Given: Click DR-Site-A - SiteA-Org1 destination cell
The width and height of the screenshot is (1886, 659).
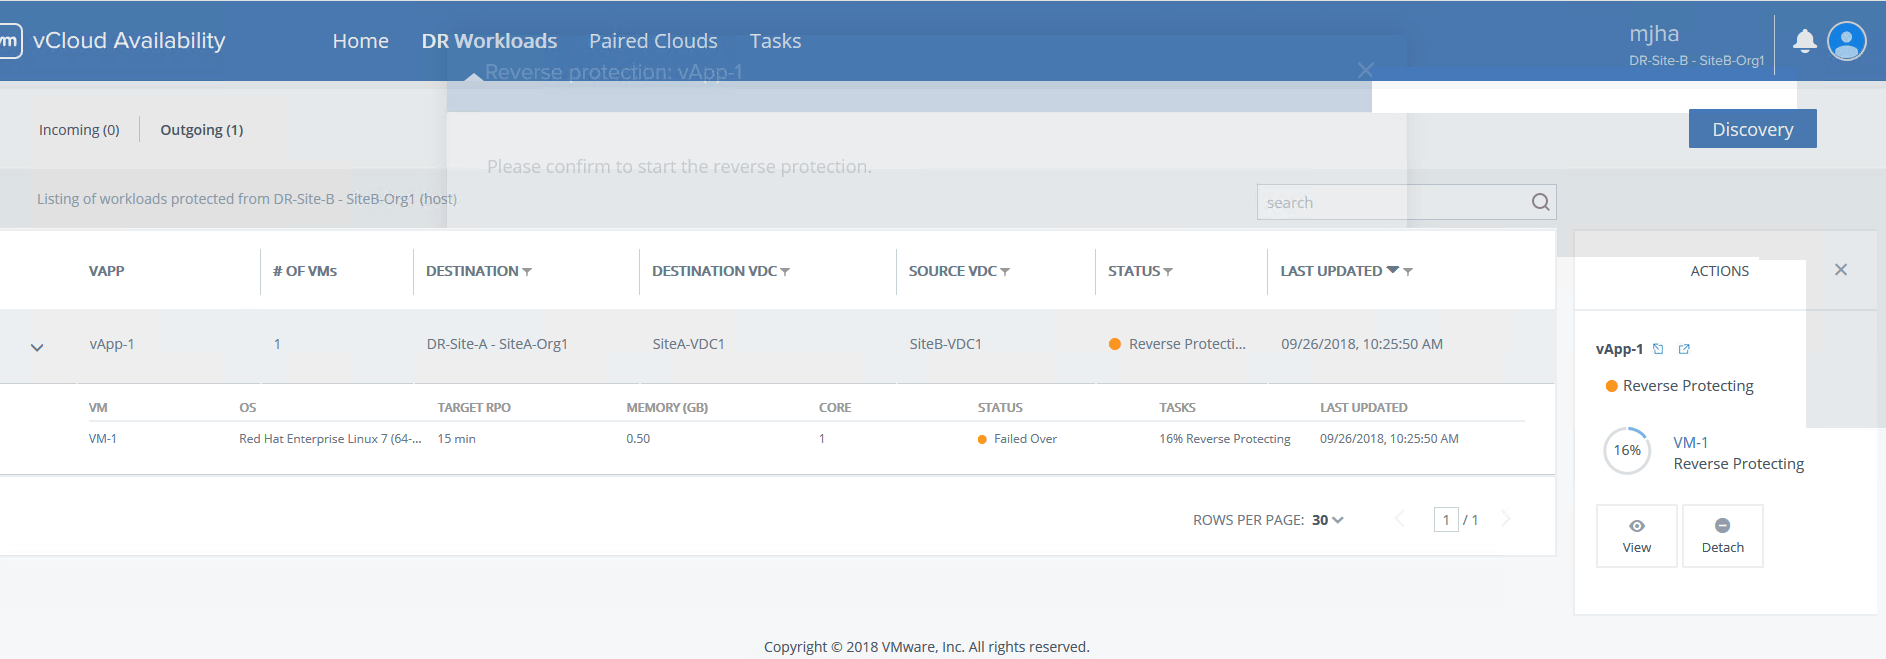Looking at the screenshot, I should [x=497, y=344].
